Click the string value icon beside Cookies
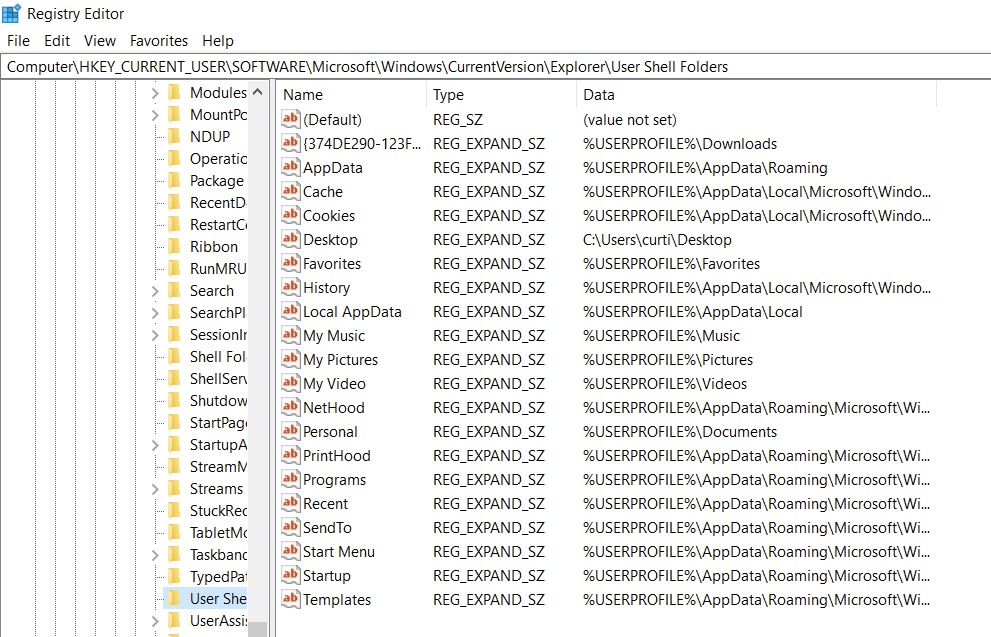The image size is (991, 637). click(290, 215)
